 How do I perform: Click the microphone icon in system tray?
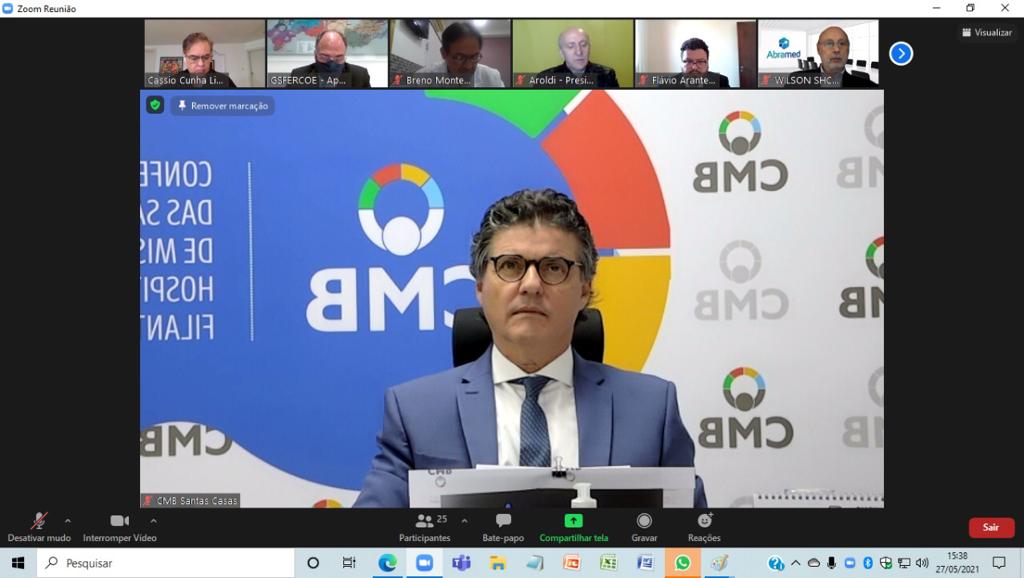[831, 563]
